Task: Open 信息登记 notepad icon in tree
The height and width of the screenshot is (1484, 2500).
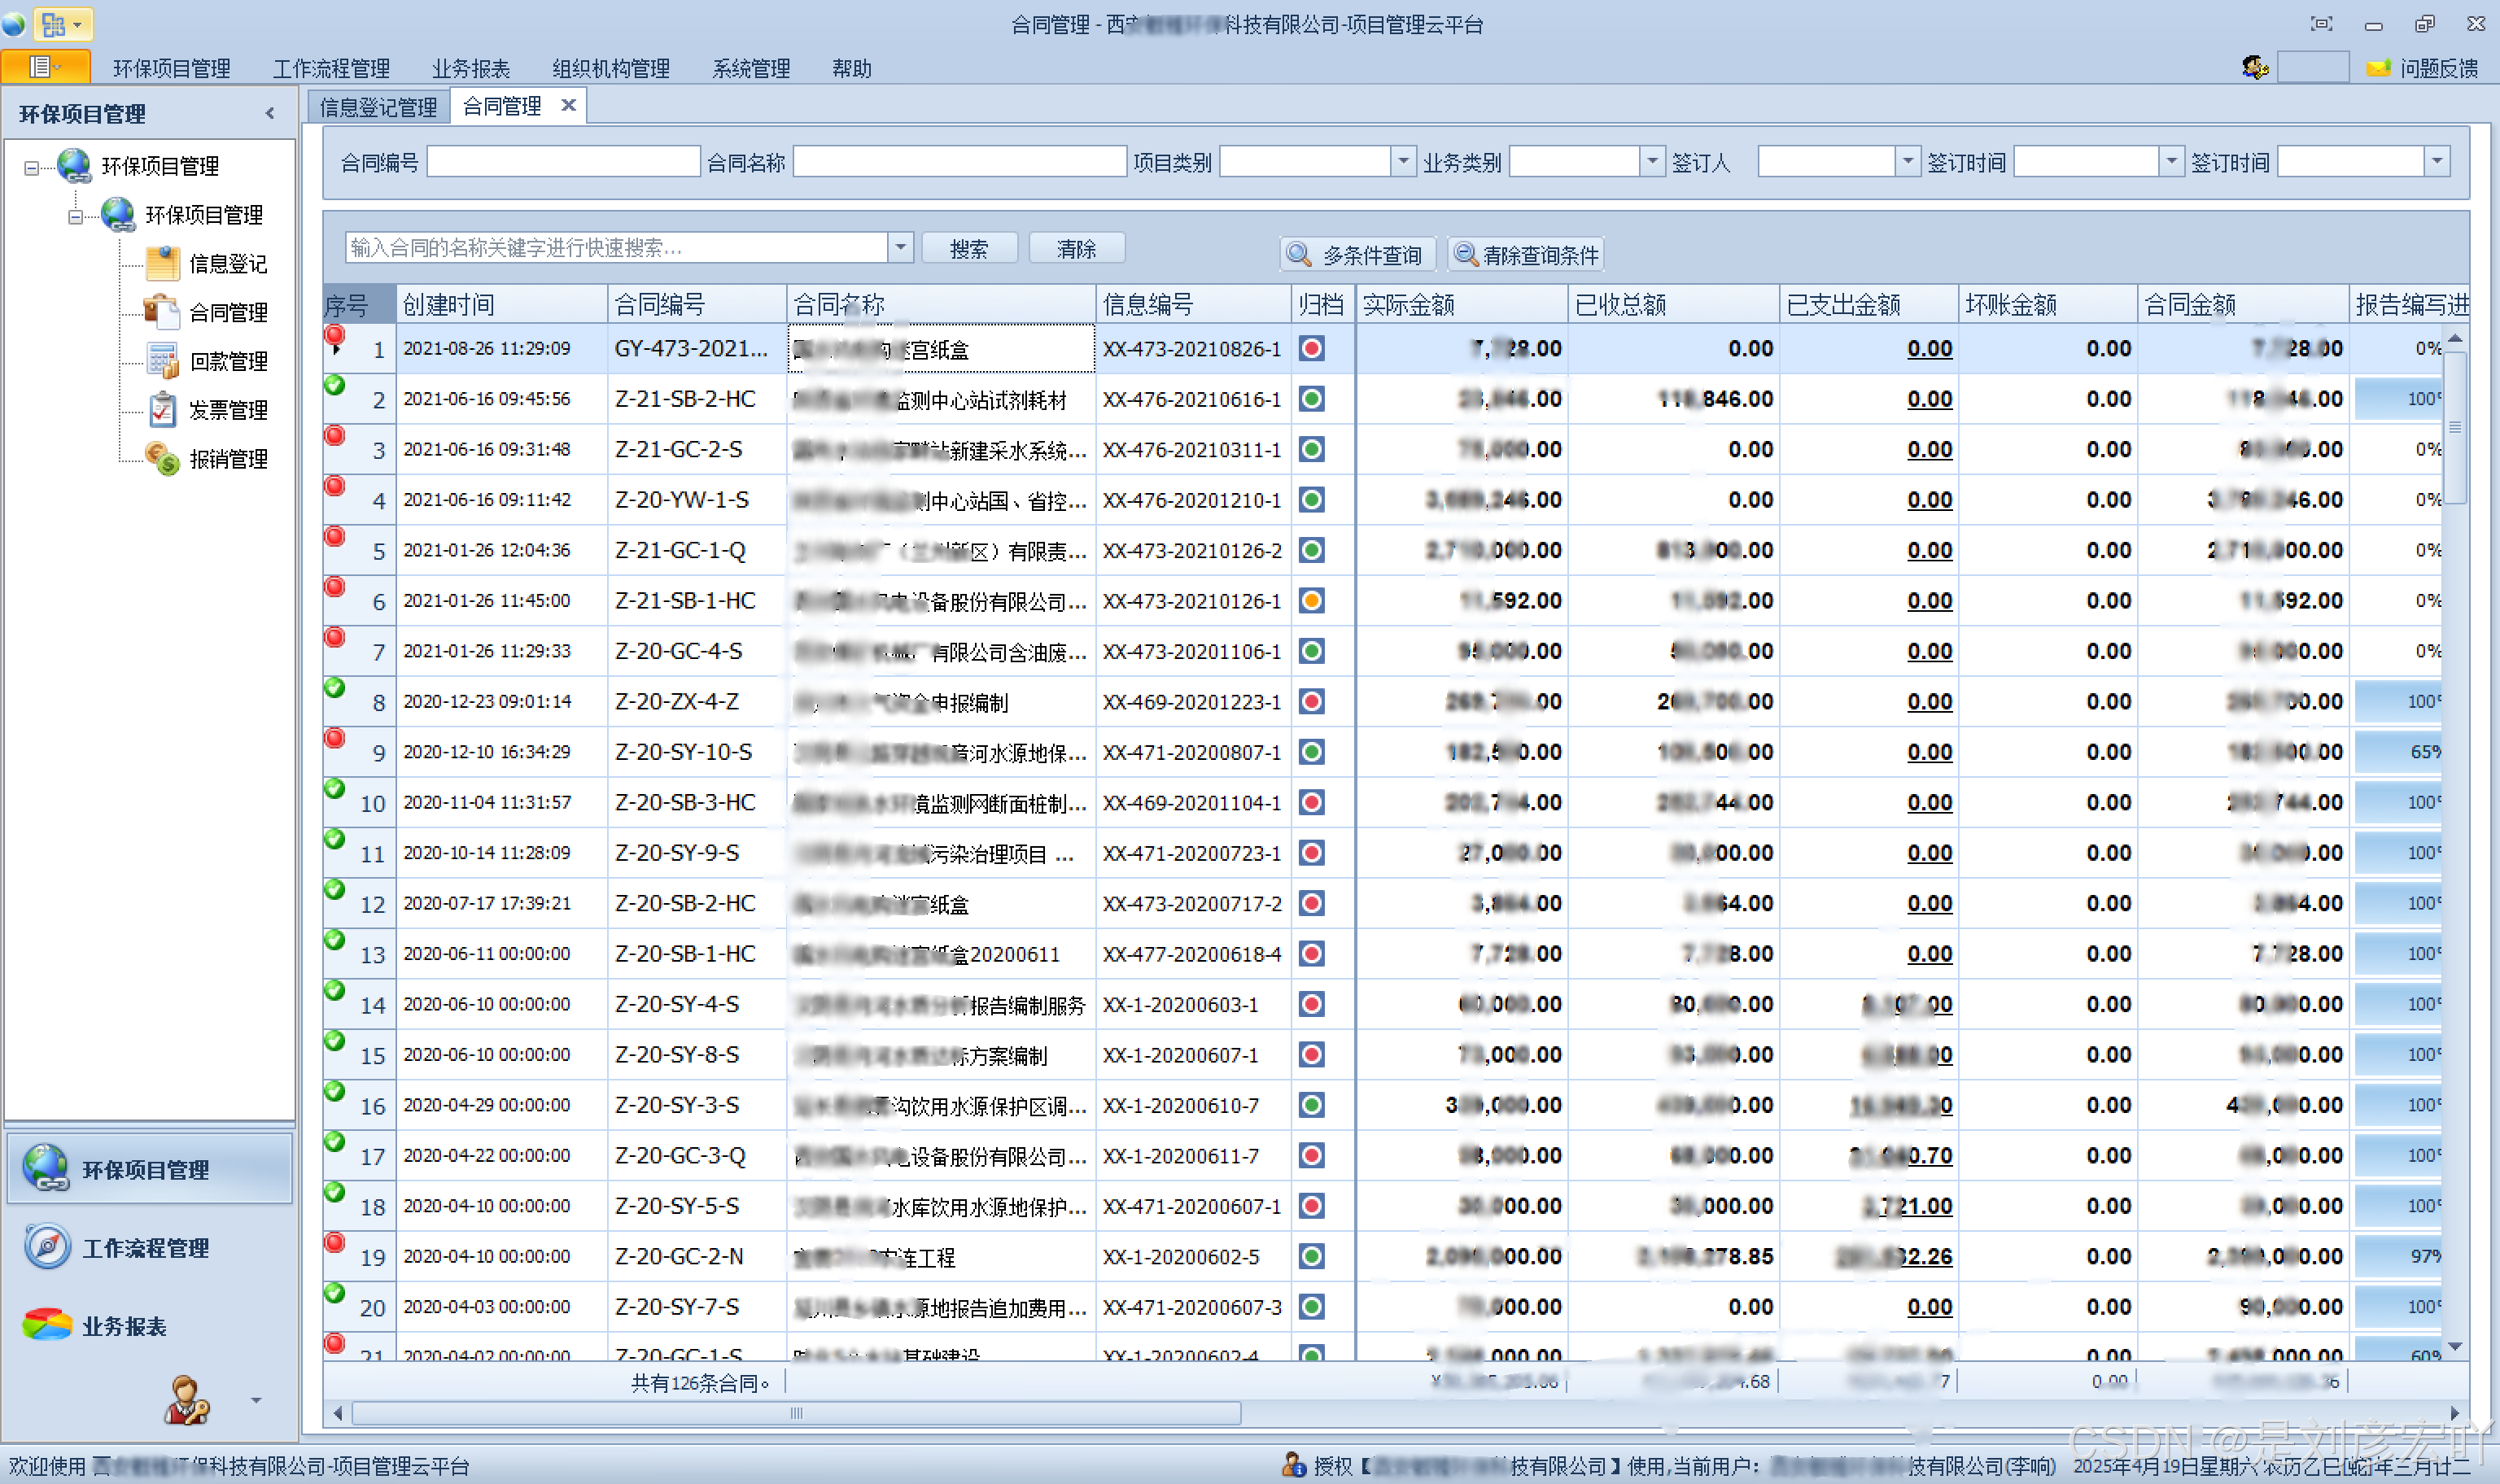Action: click(x=162, y=263)
